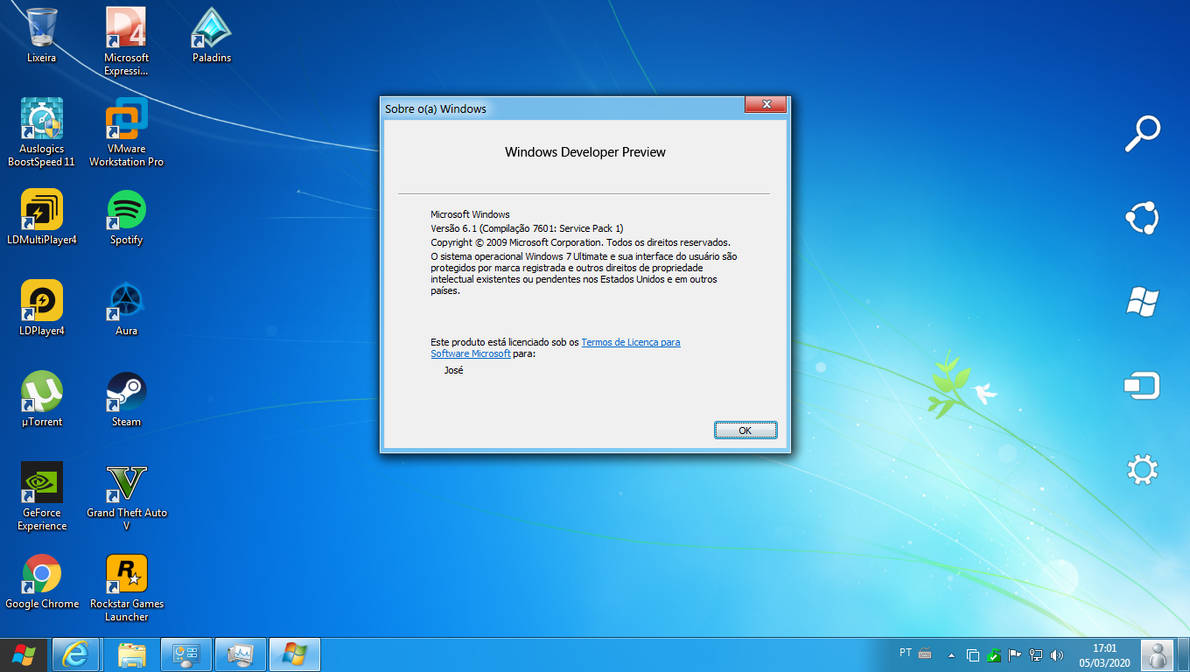This screenshot has height=672, width=1190.
Task: Open Windows Explorer folder on taskbar
Action: coord(131,655)
